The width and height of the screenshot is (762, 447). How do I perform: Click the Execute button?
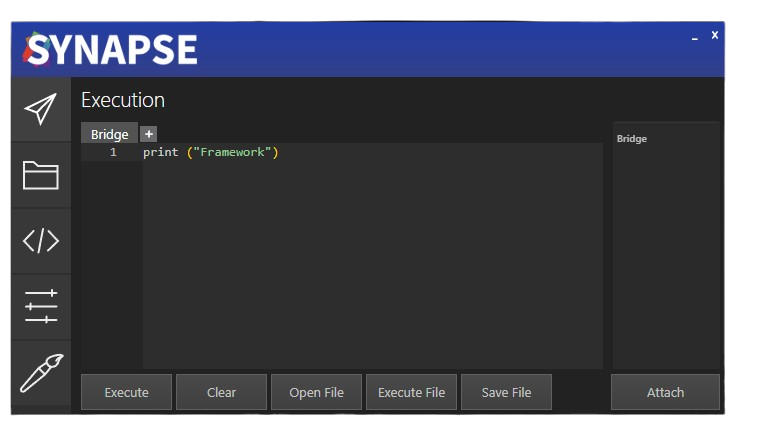coord(126,392)
